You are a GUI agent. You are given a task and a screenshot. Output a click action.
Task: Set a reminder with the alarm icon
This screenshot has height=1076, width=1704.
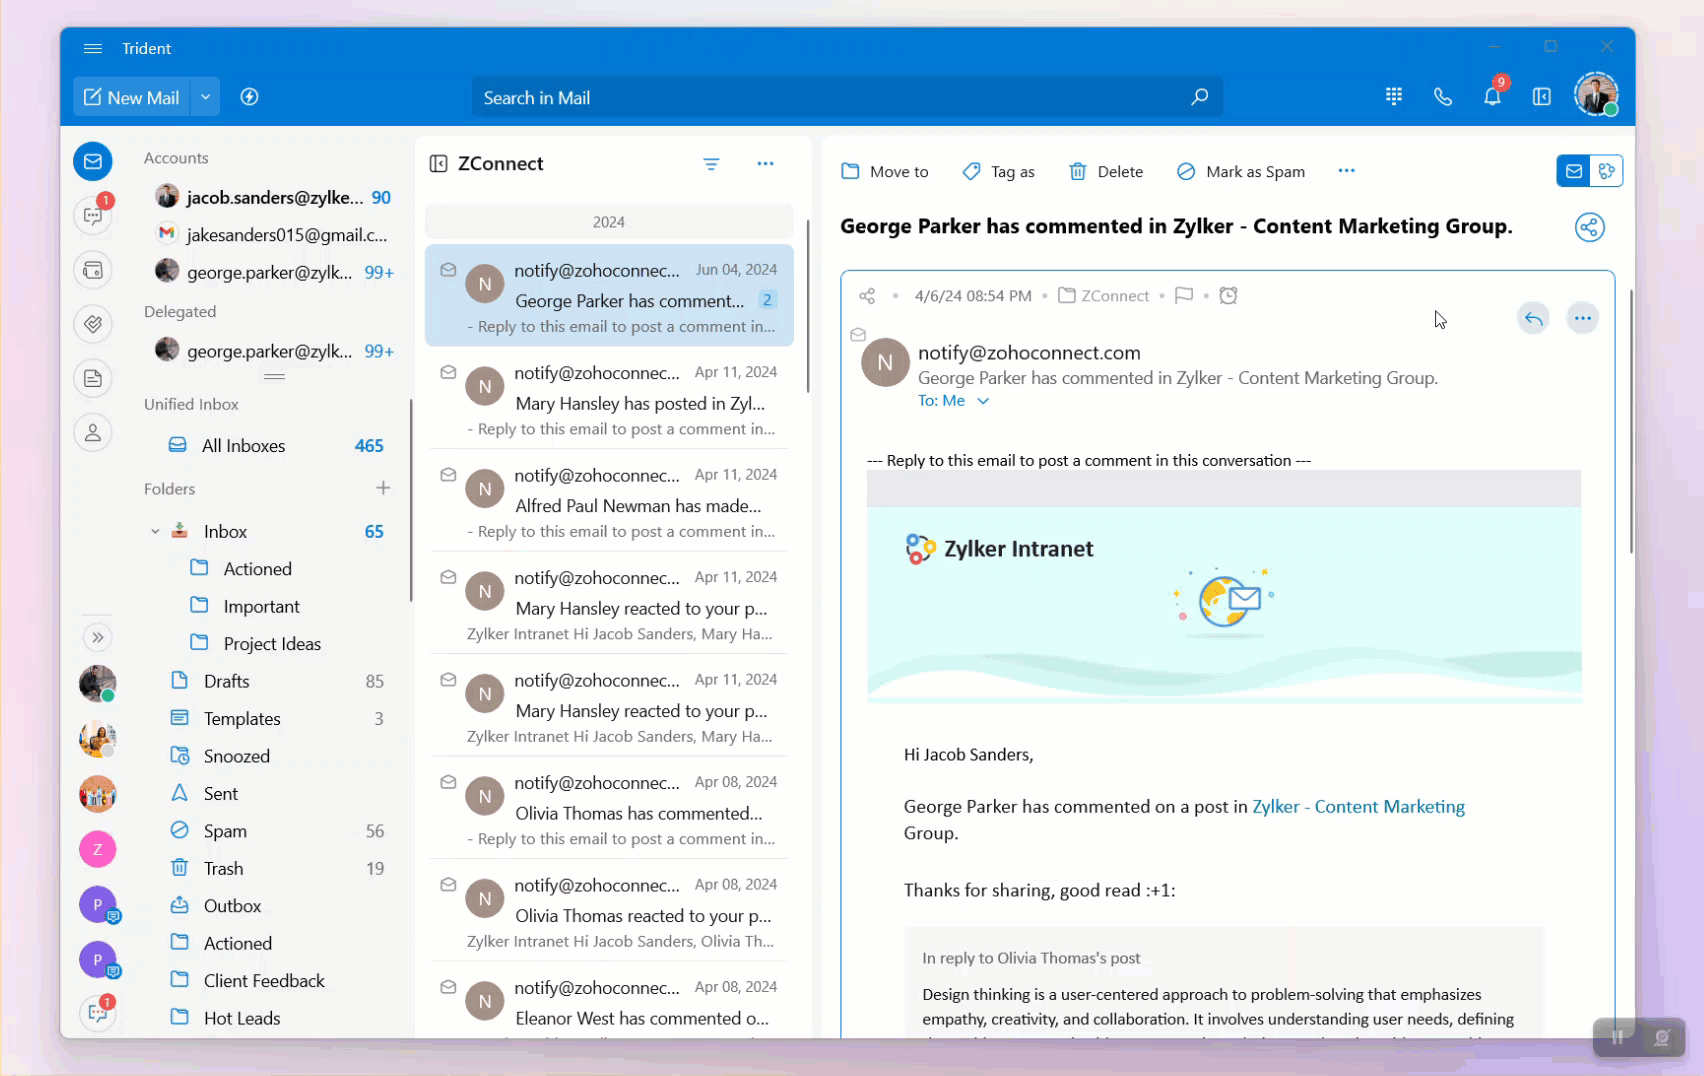(x=1228, y=295)
